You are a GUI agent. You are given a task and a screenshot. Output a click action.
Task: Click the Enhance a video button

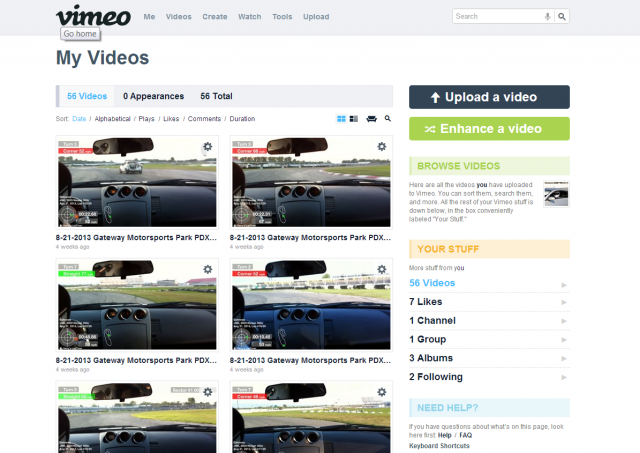click(489, 129)
